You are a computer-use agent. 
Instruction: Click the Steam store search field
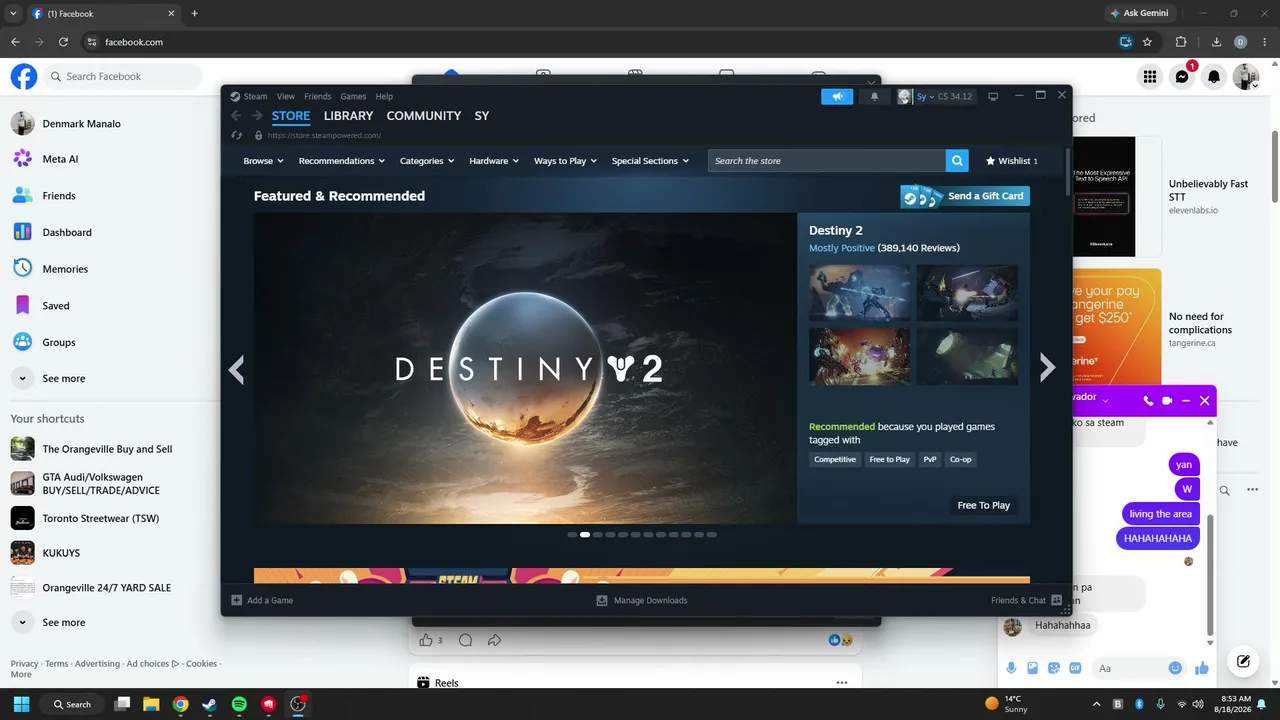(x=827, y=161)
